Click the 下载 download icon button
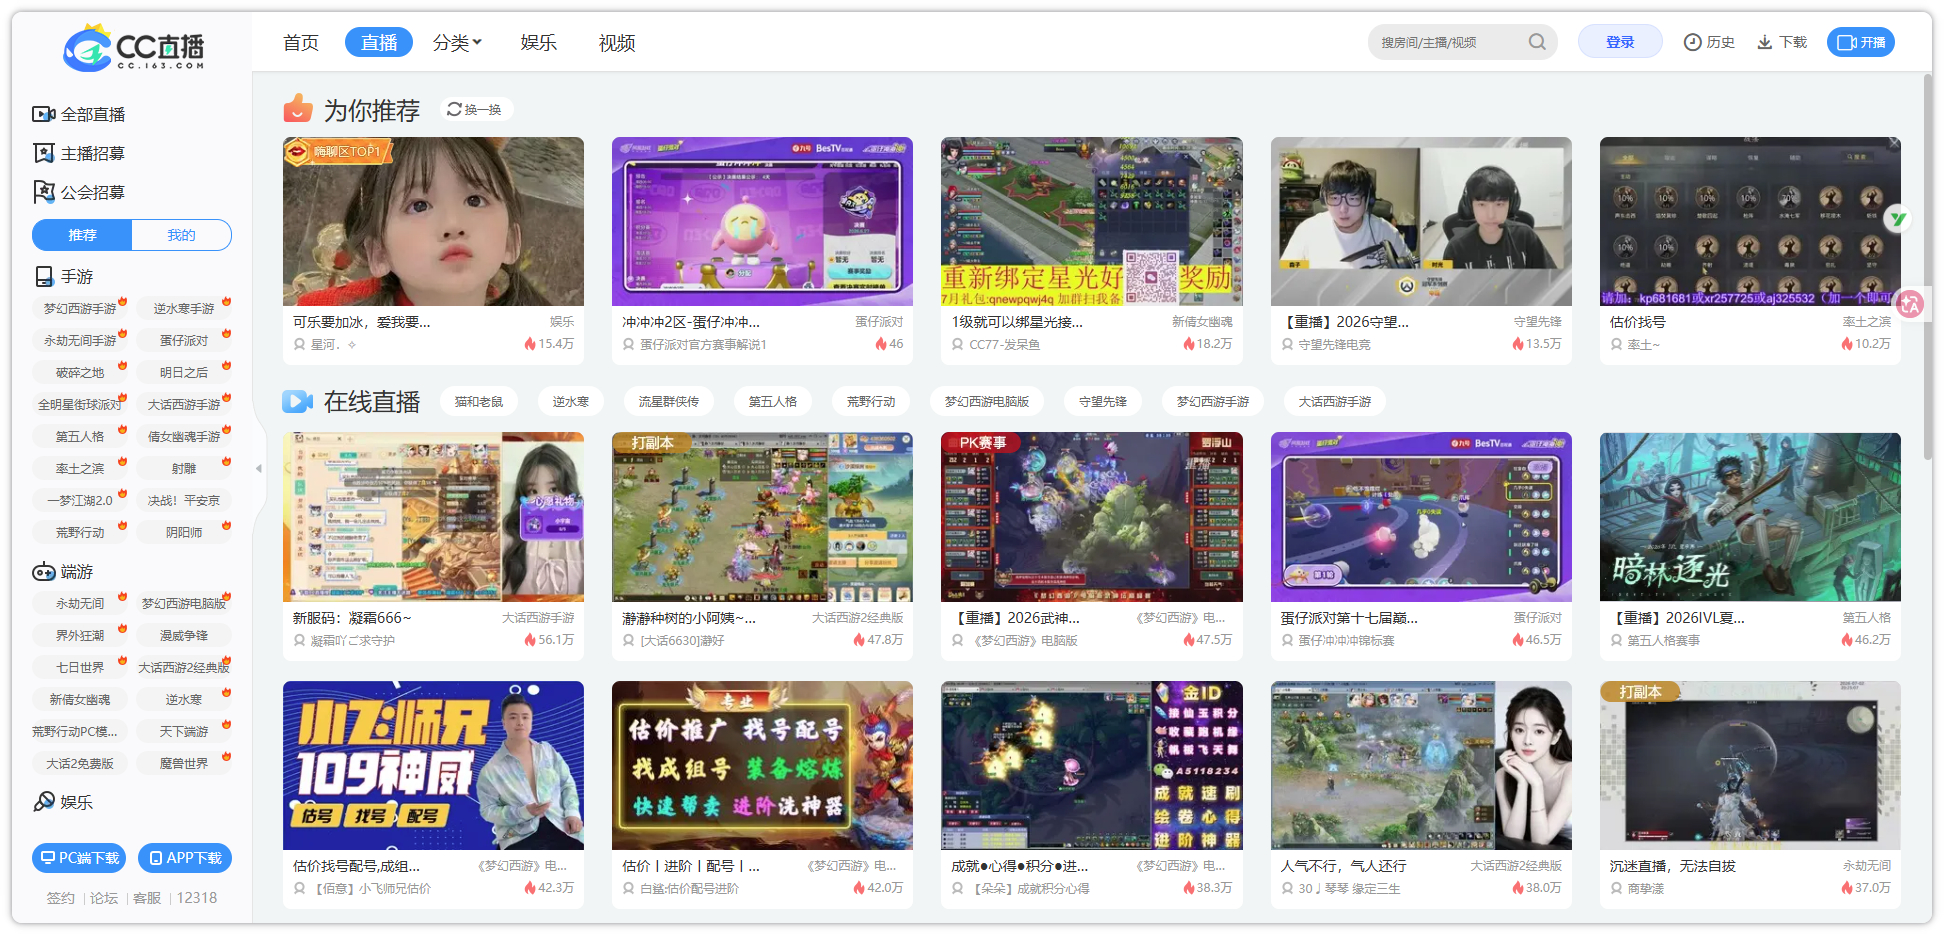Image resolution: width=1944 pixels, height=935 pixels. pyautogui.click(x=1782, y=42)
